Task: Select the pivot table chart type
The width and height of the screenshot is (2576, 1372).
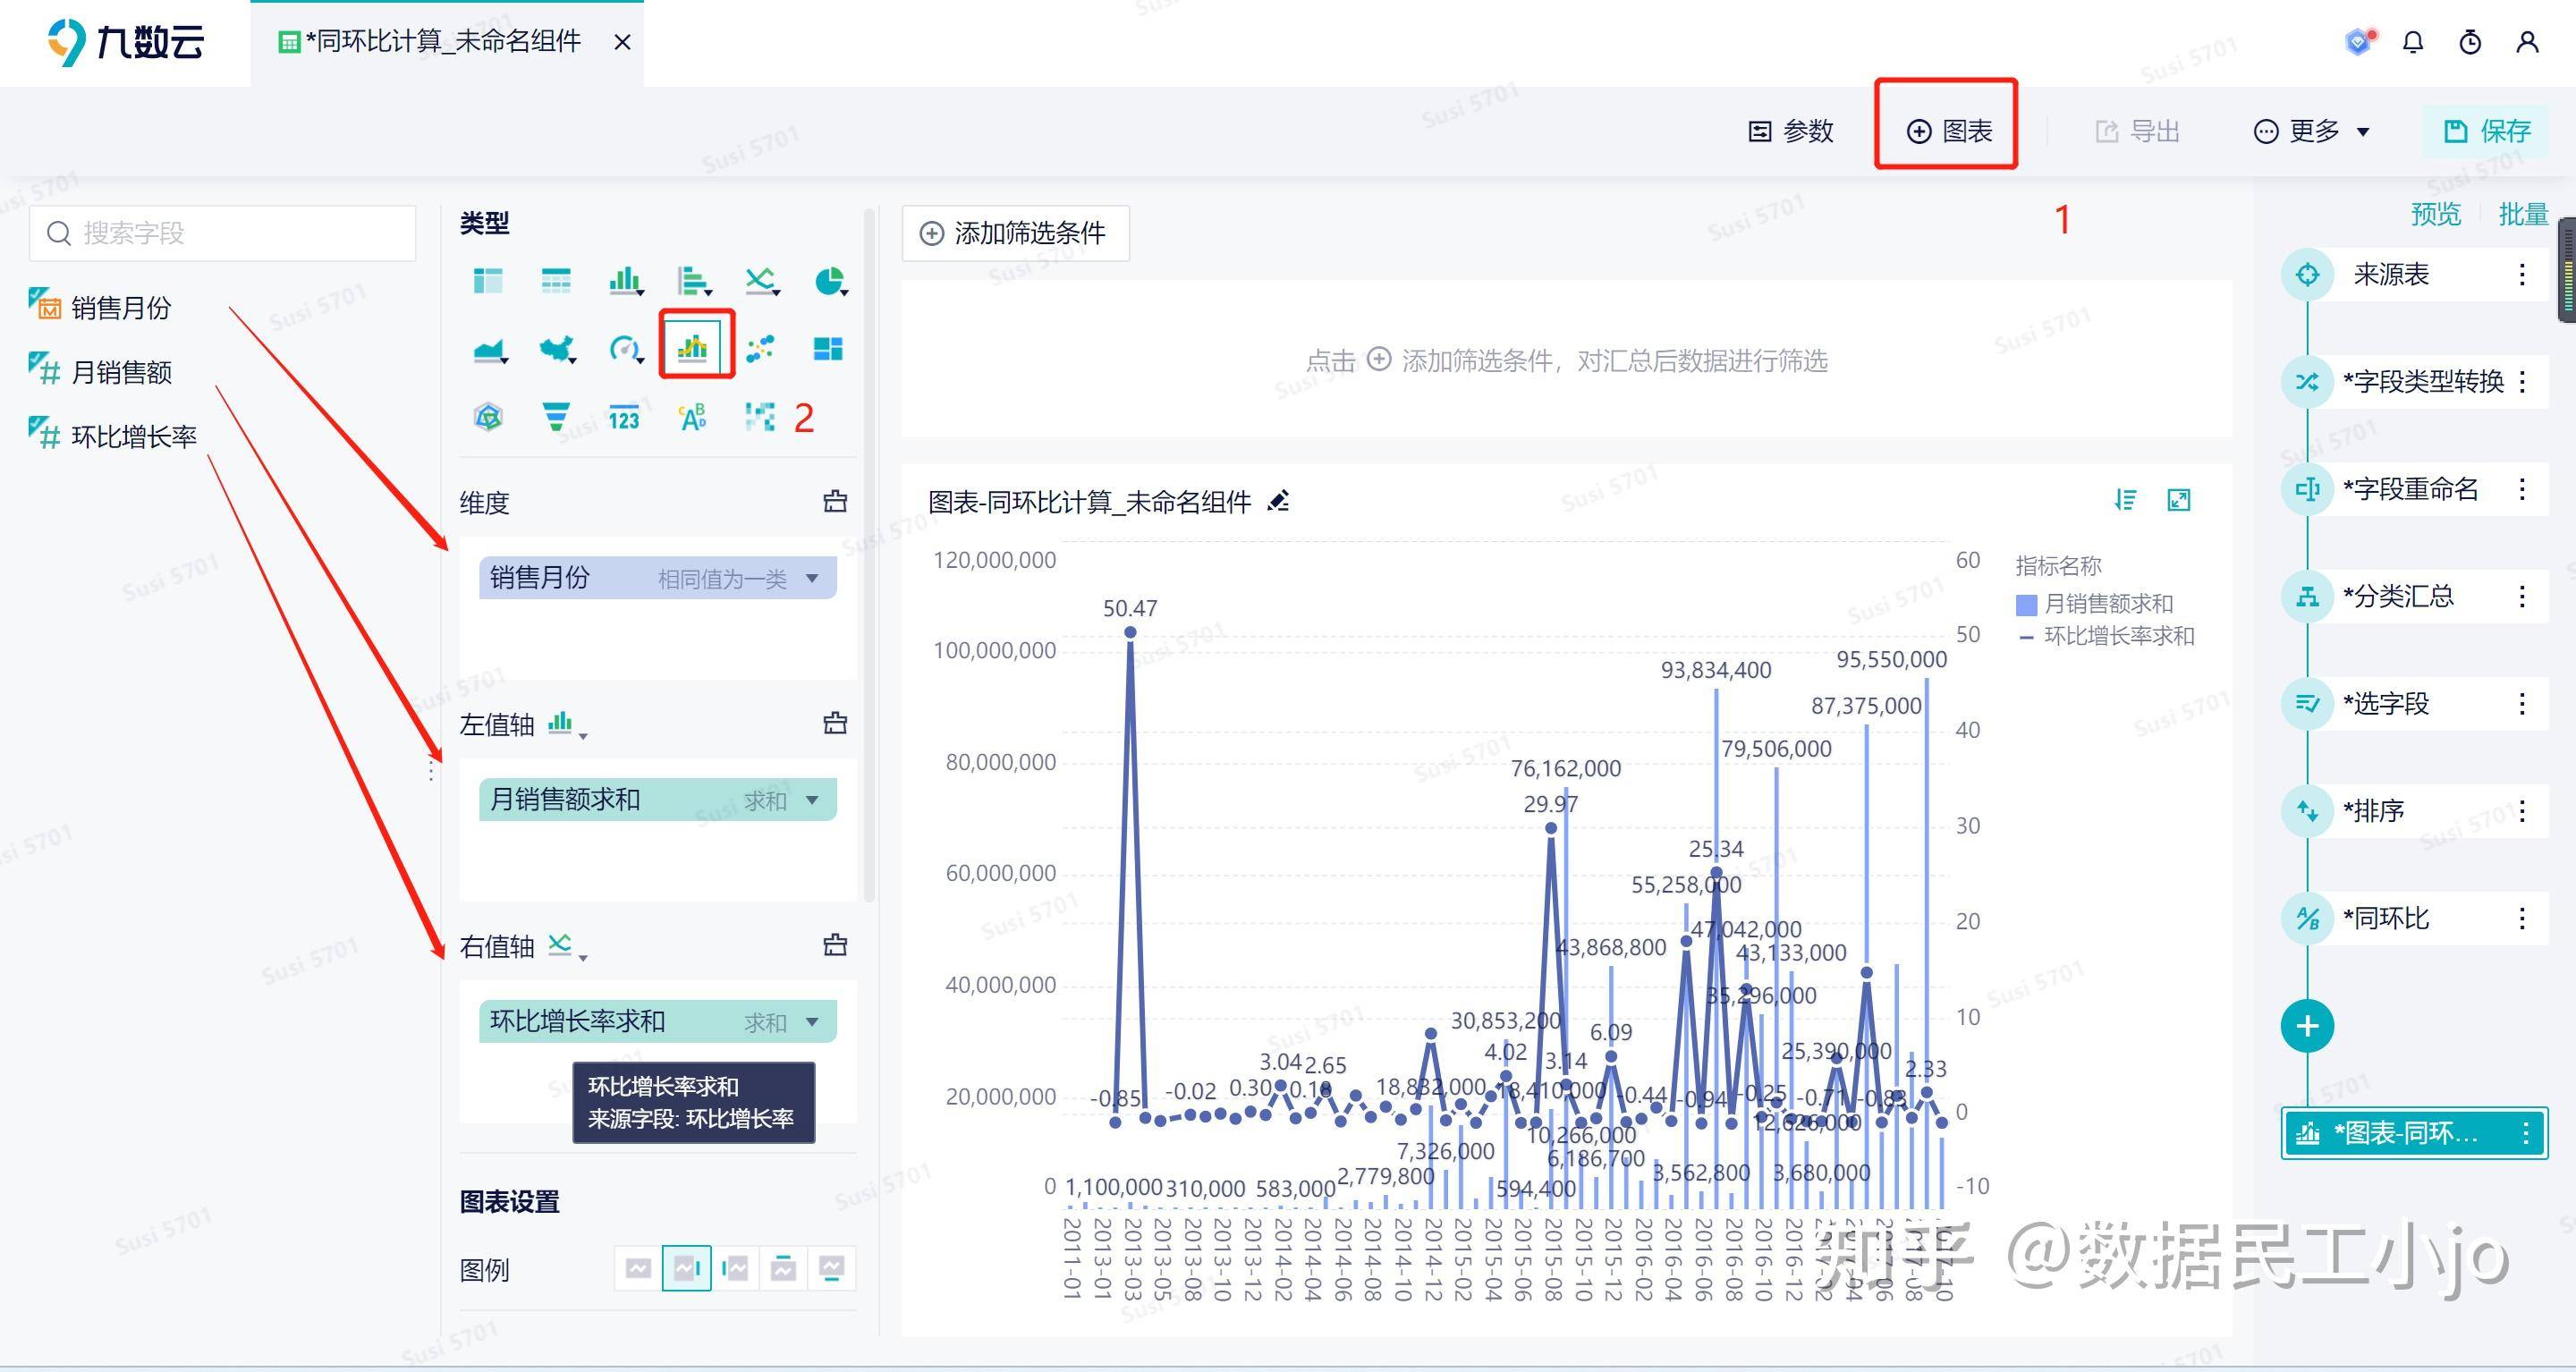Action: (488, 281)
